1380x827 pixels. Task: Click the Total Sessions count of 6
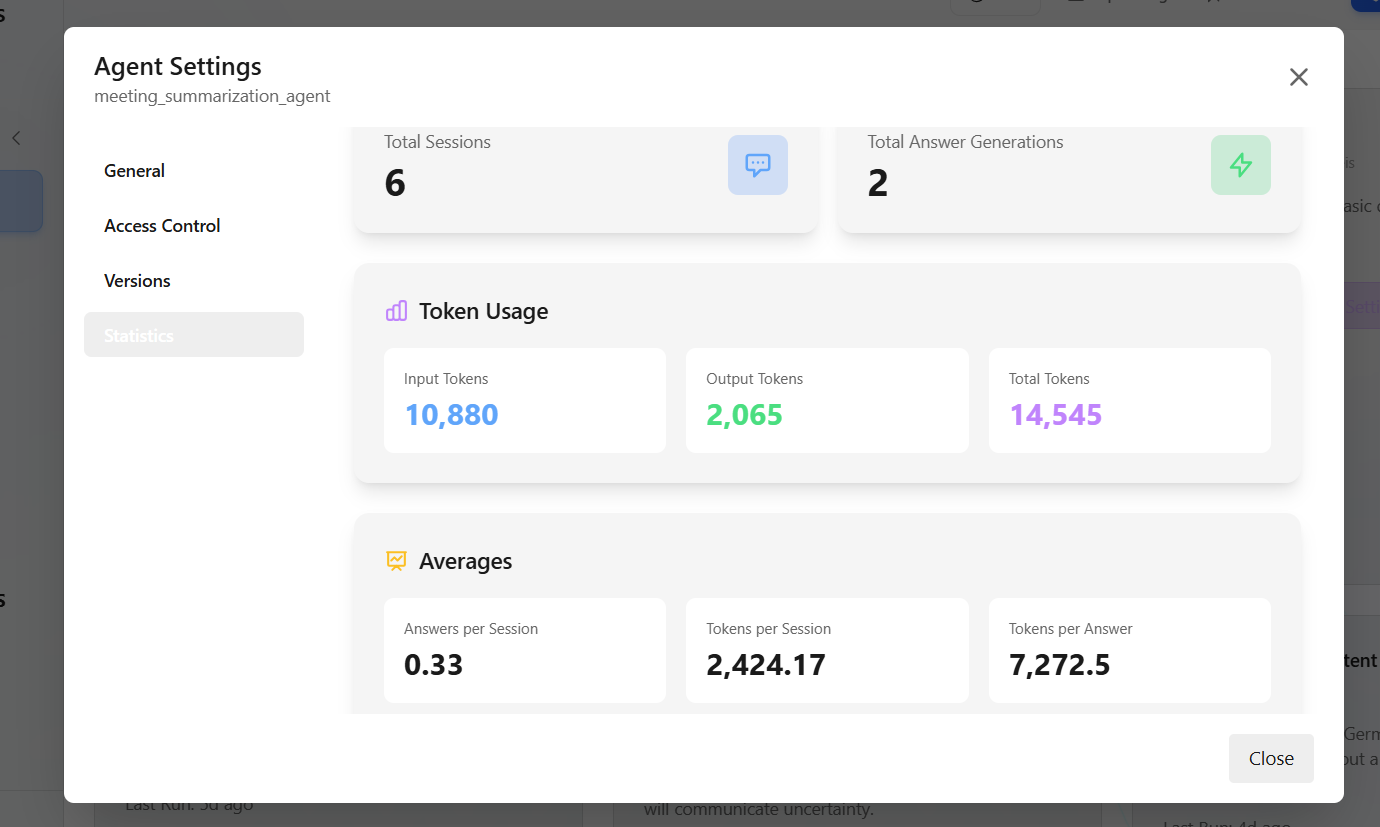(395, 182)
